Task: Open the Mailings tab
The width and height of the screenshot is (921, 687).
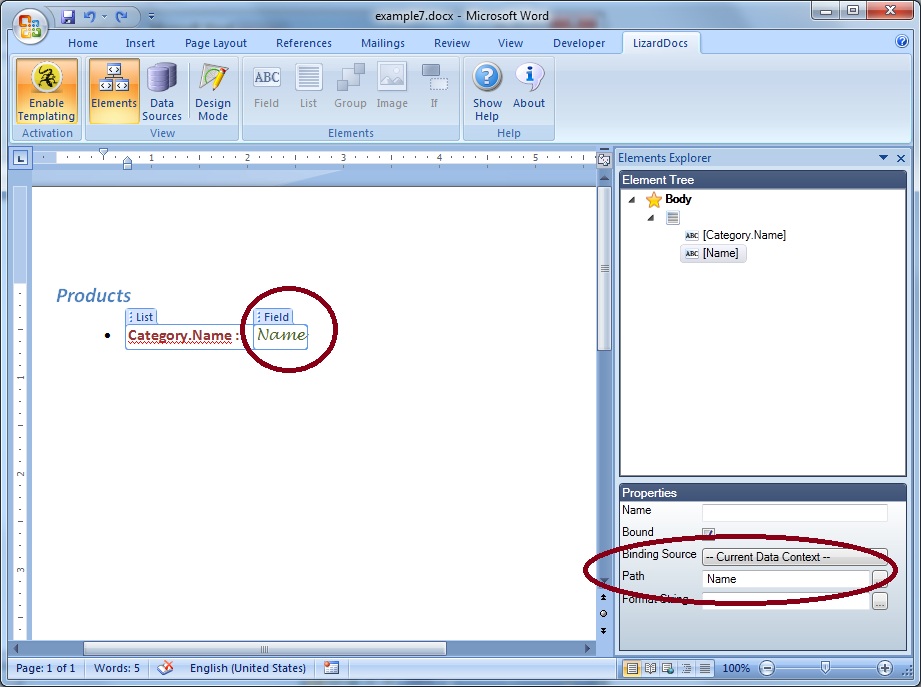Action: click(382, 43)
